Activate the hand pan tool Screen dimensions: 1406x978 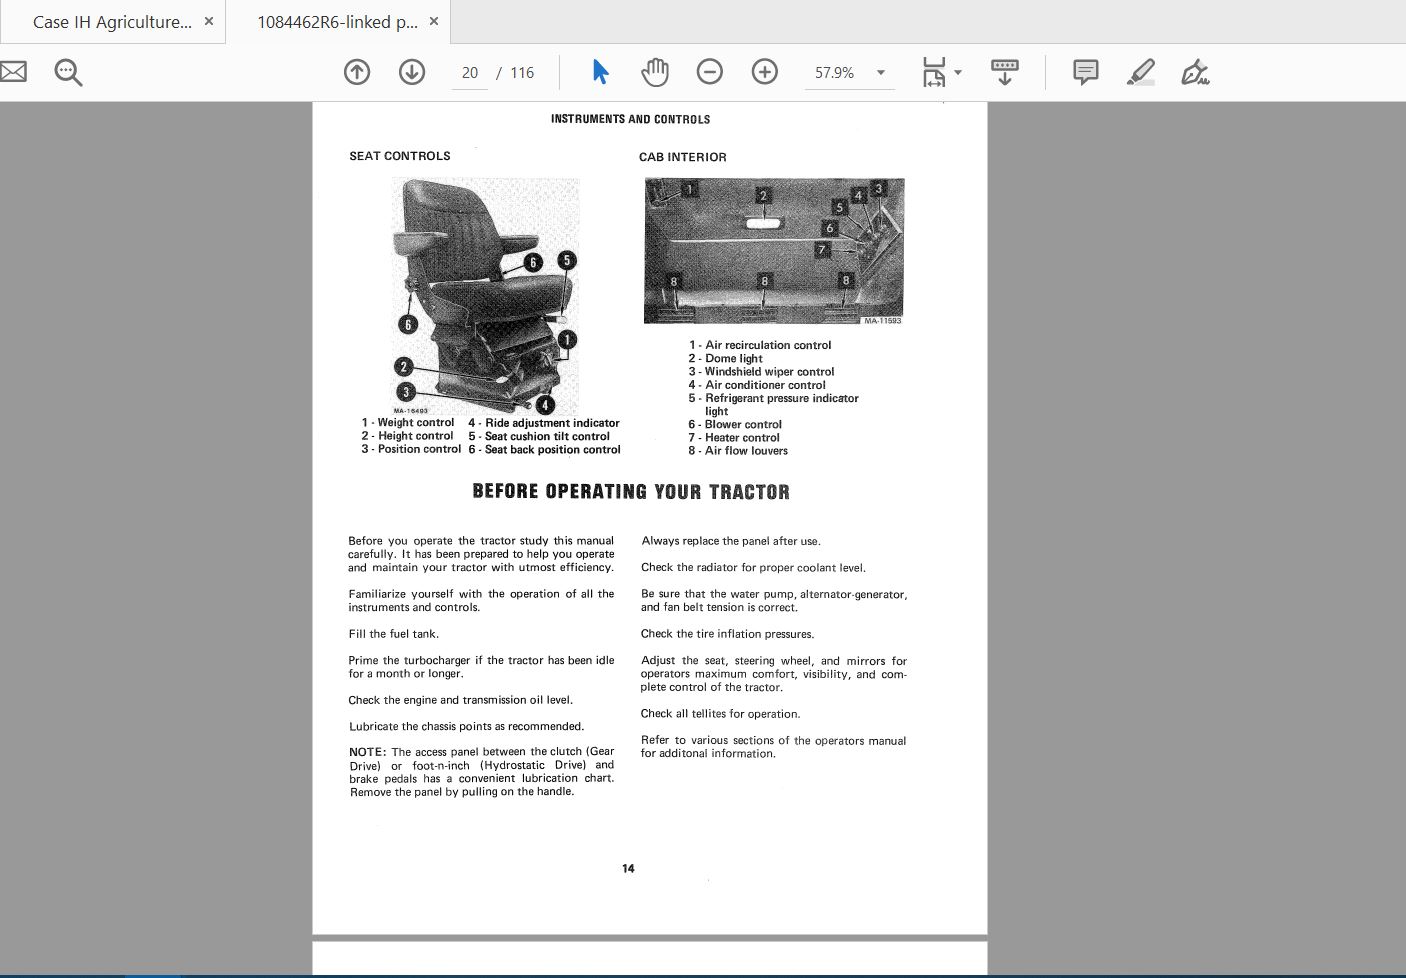coord(655,72)
